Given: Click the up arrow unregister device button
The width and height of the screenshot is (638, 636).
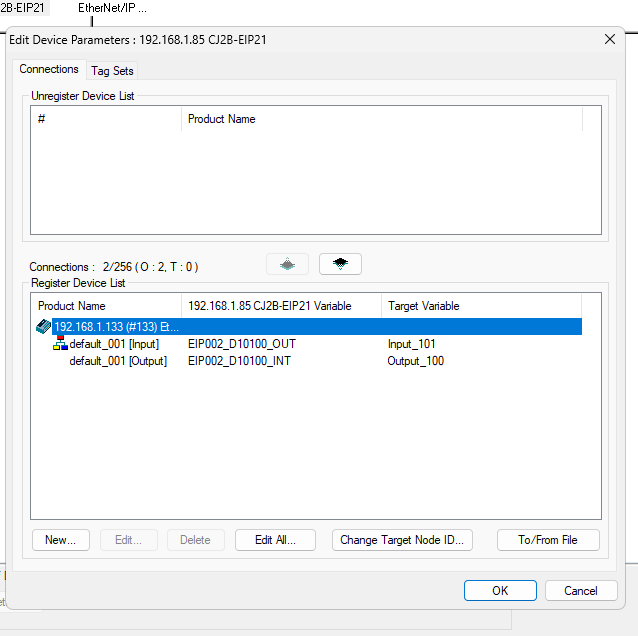Looking at the screenshot, I should click(287, 264).
